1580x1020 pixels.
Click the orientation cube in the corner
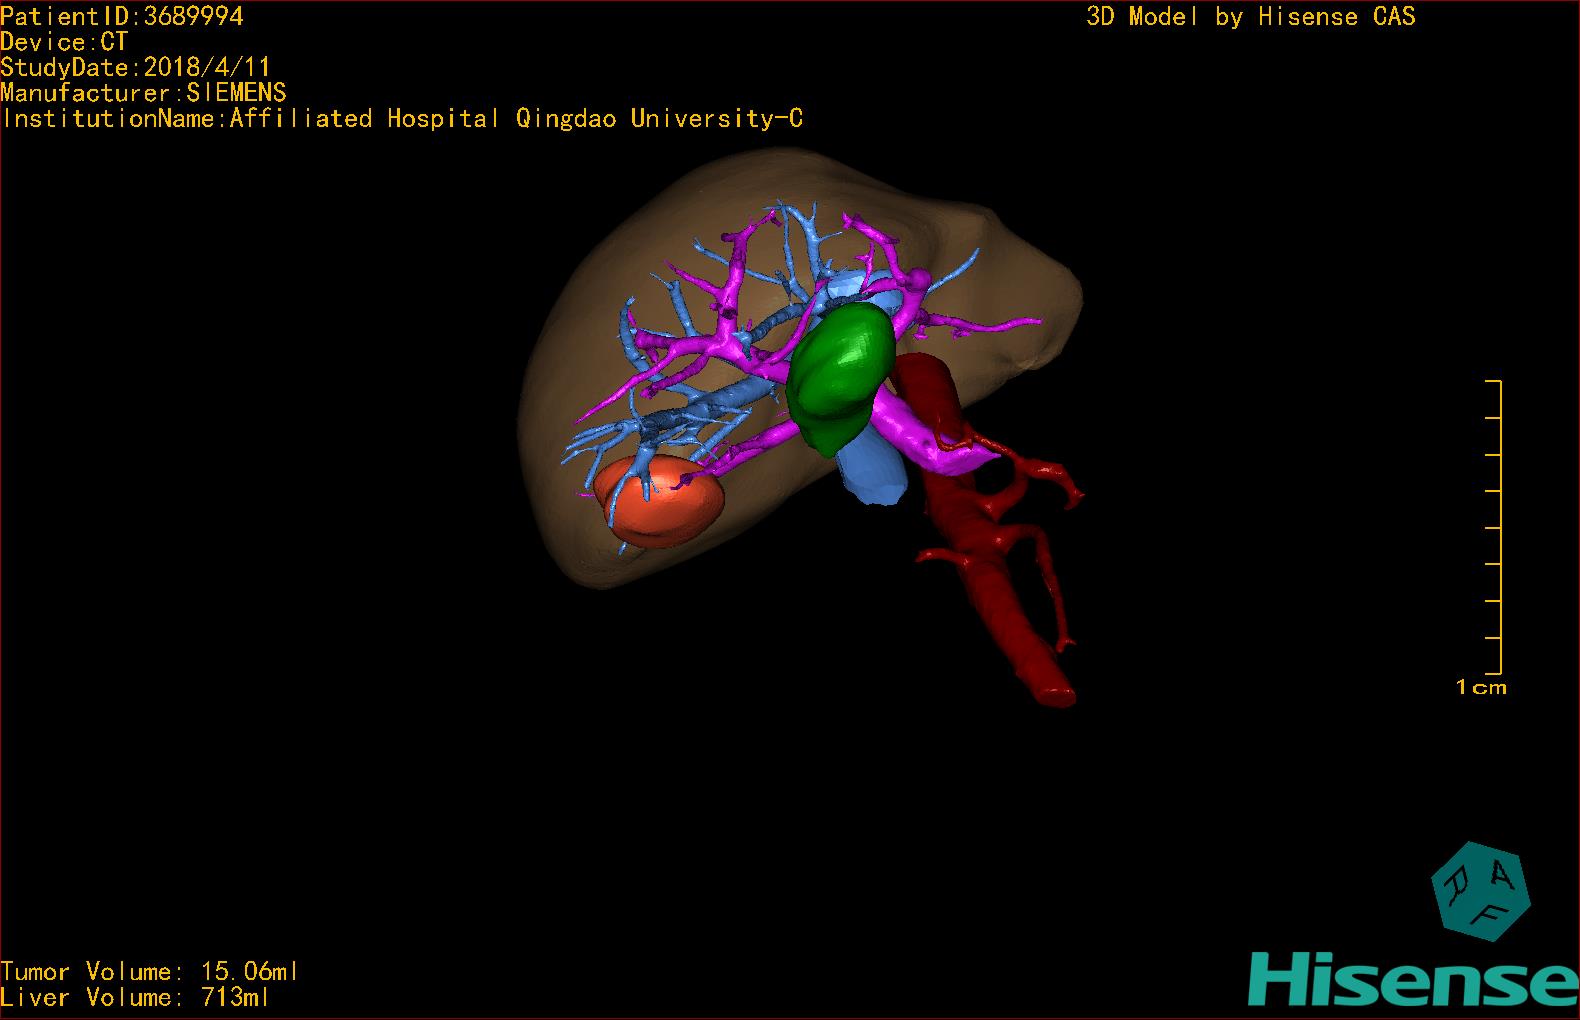coord(1481,892)
